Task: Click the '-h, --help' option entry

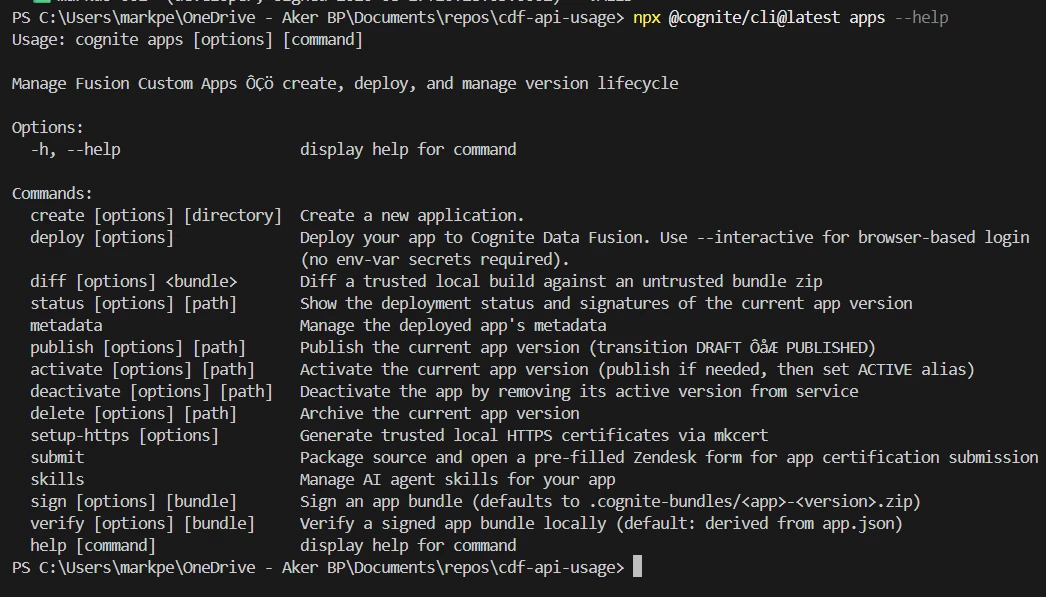Action: pyautogui.click(x=75, y=150)
